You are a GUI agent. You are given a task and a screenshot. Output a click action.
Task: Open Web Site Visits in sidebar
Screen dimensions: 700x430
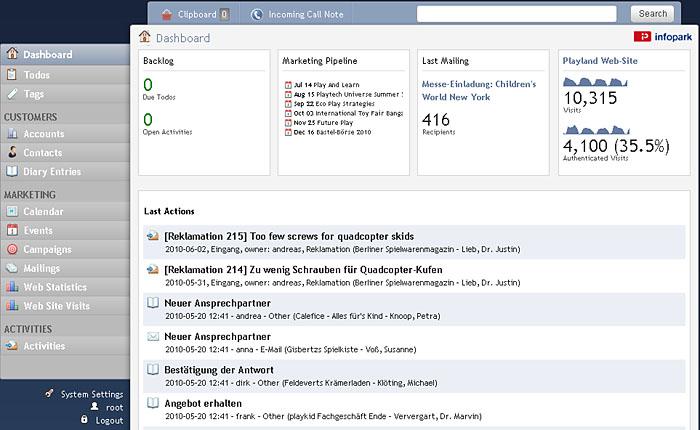pos(65,306)
